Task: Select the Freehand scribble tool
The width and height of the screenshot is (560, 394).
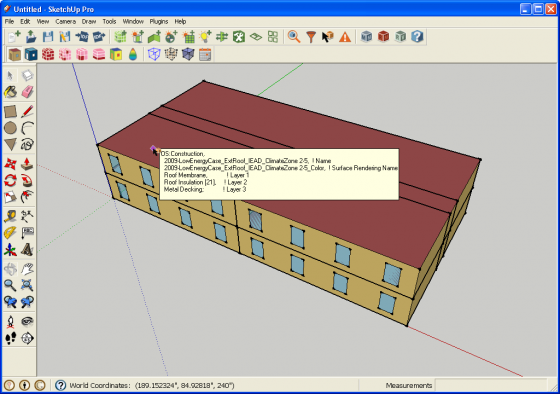Action: coord(27,144)
